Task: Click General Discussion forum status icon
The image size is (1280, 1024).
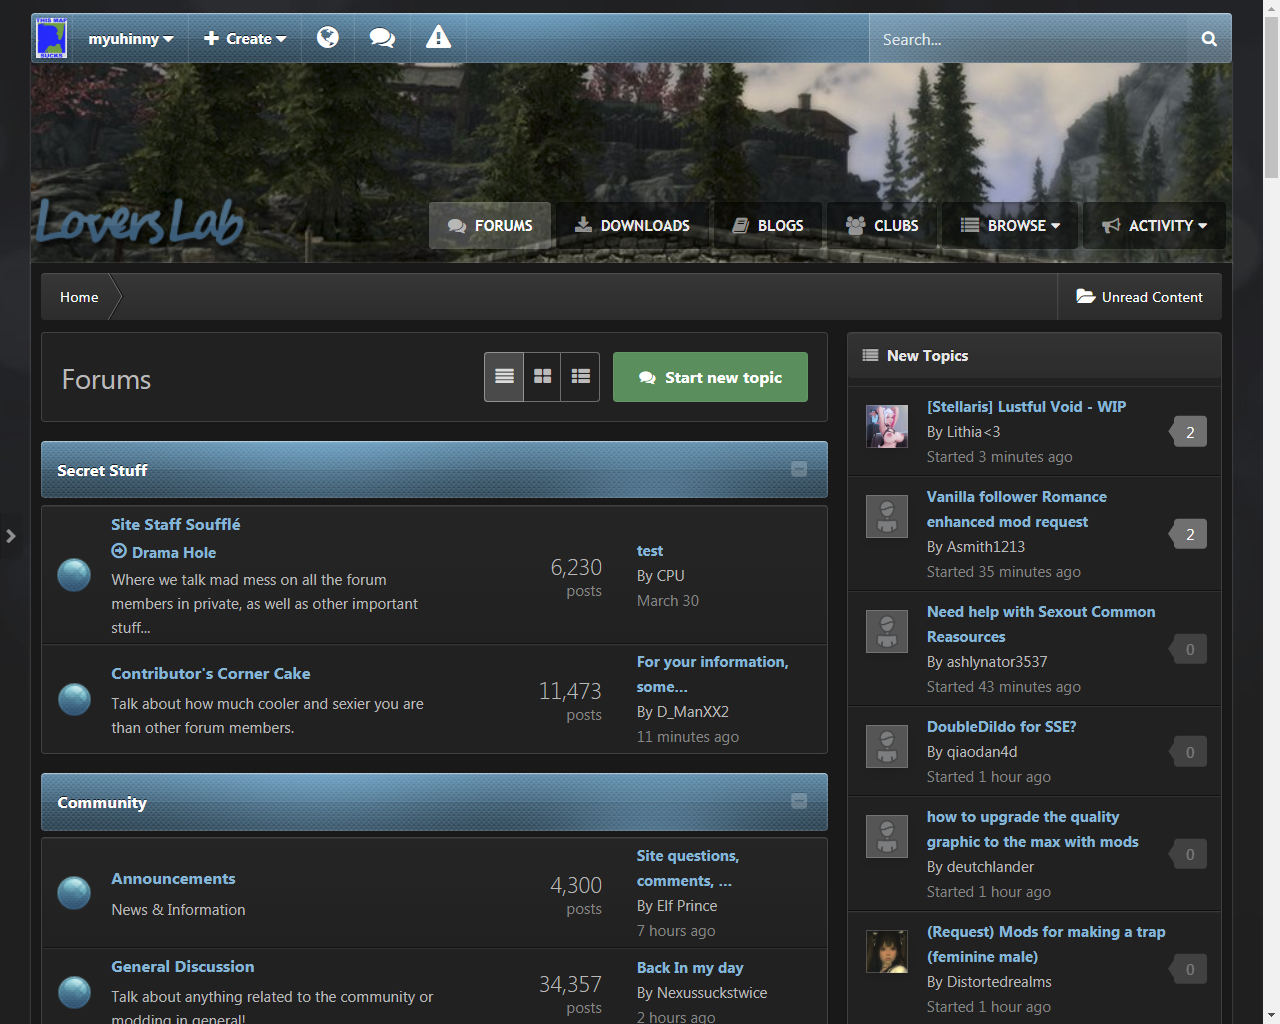Action: coord(74,992)
